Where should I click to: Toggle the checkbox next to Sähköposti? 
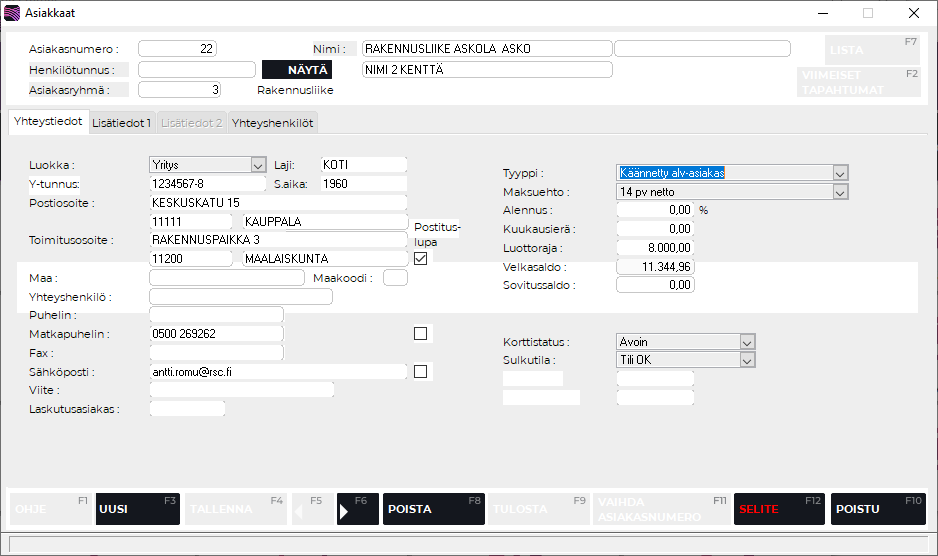421,372
